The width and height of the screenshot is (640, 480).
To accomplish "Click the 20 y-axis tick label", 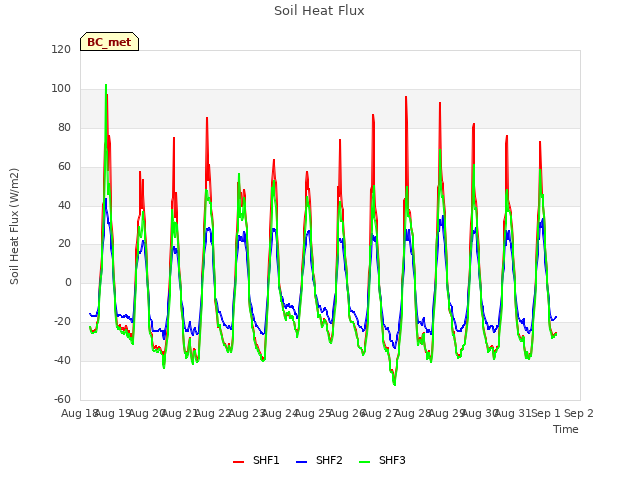I will (x=64, y=244).
